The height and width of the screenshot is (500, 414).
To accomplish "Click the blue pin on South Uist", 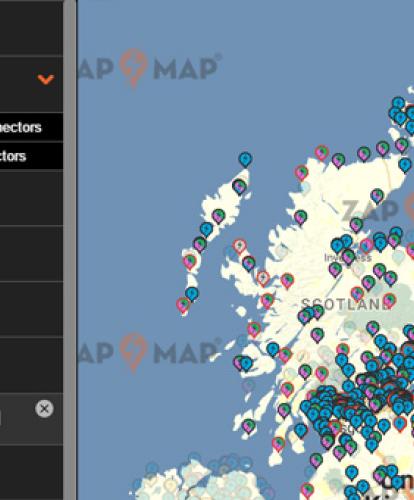I will (192, 295).
